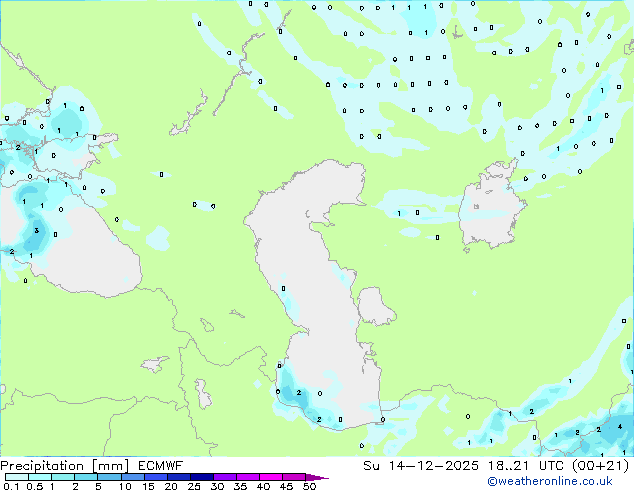634x490 pixels.
Task: Click the '0.5' legend scale label
Action: (35, 486)
